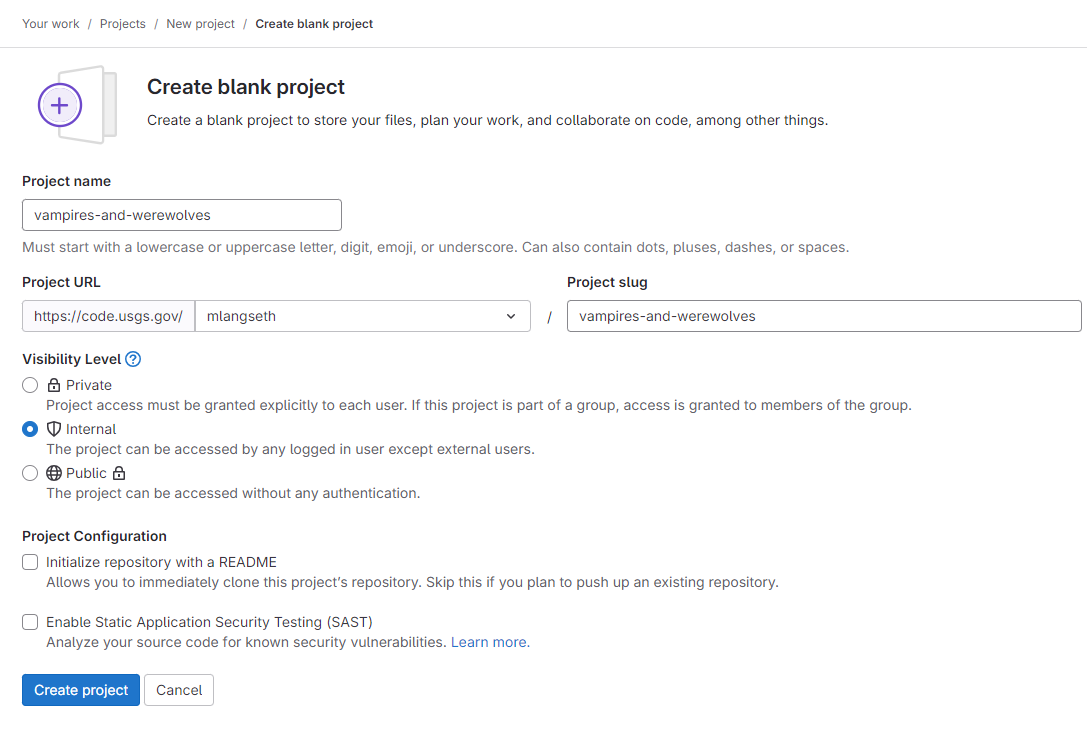Open the mlangseth namespace dropdown
Screen dimensions: 1087x736
[x=363, y=316]
